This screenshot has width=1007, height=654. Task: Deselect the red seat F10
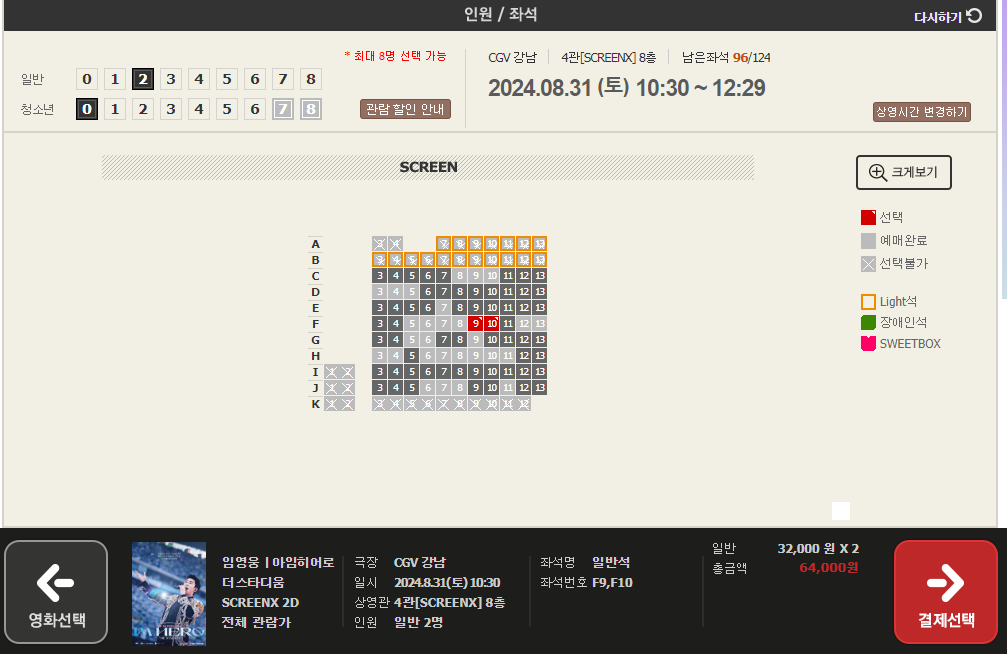(x=491, y=324)
